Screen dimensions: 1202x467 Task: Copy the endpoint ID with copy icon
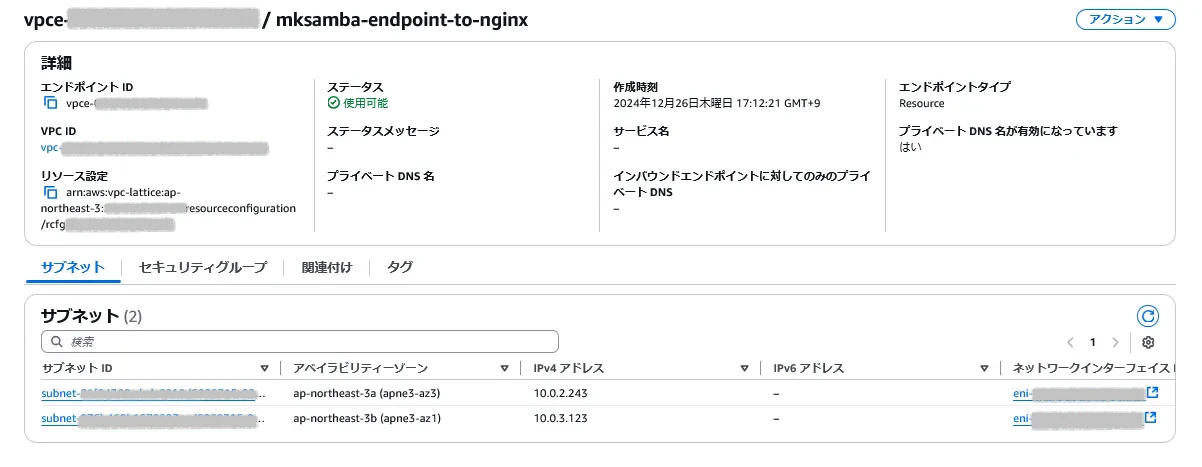point(50,103)
